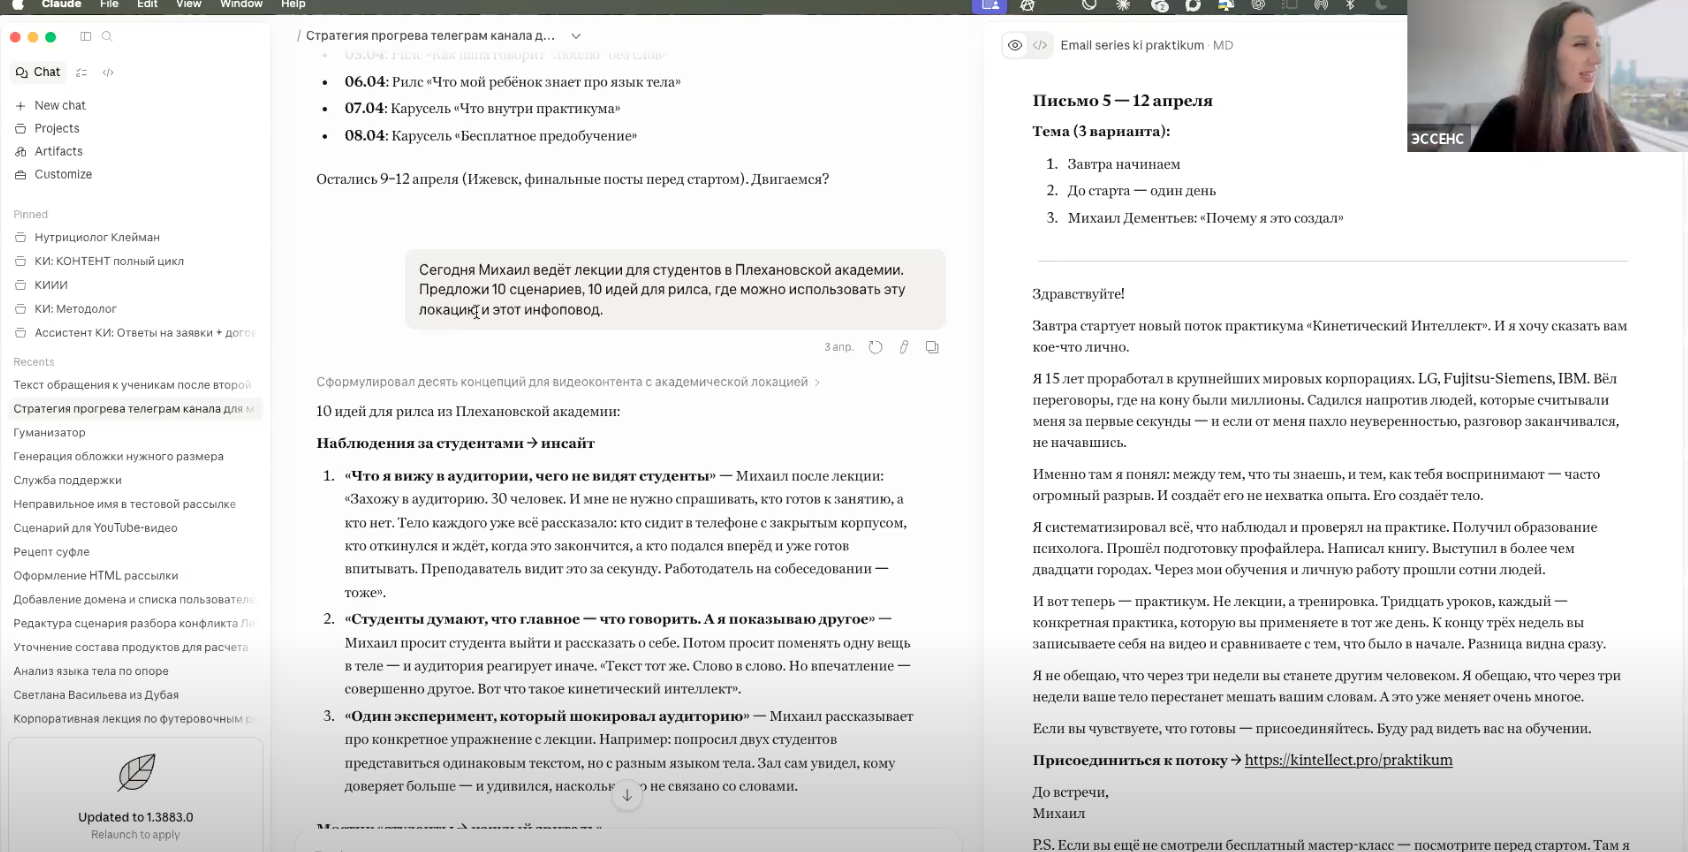Expand the chat title dropdown chevron
Image resolution: width=1688 pixels, height=852 pixels.
tap(576, 36)
